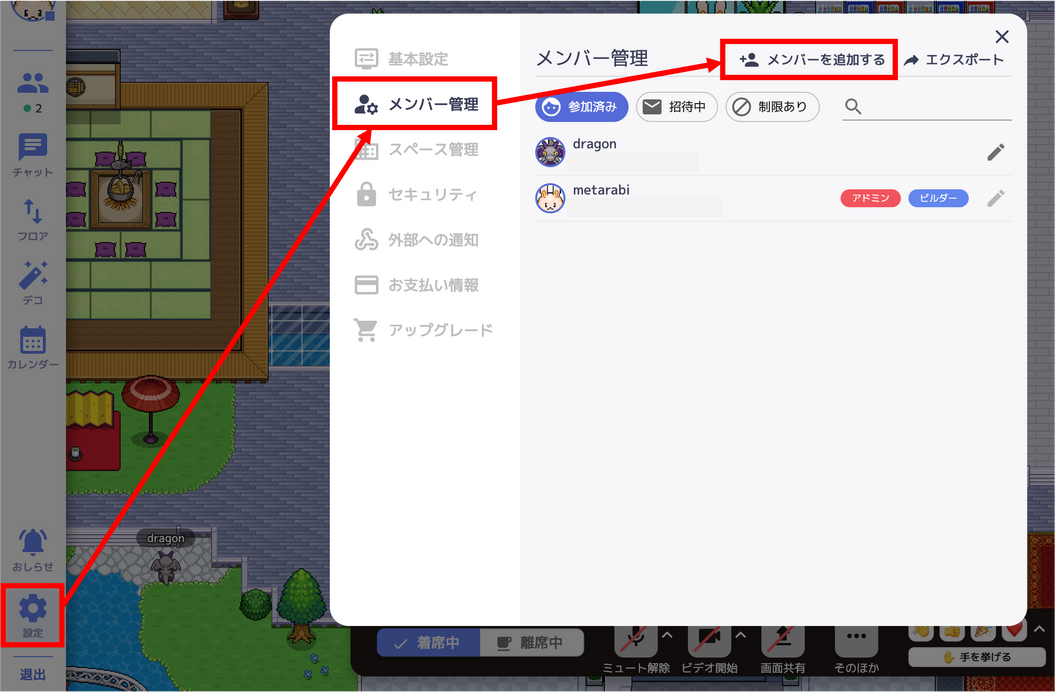
Task: Open おしらせ notifications bell
Action: pos(32,550)
